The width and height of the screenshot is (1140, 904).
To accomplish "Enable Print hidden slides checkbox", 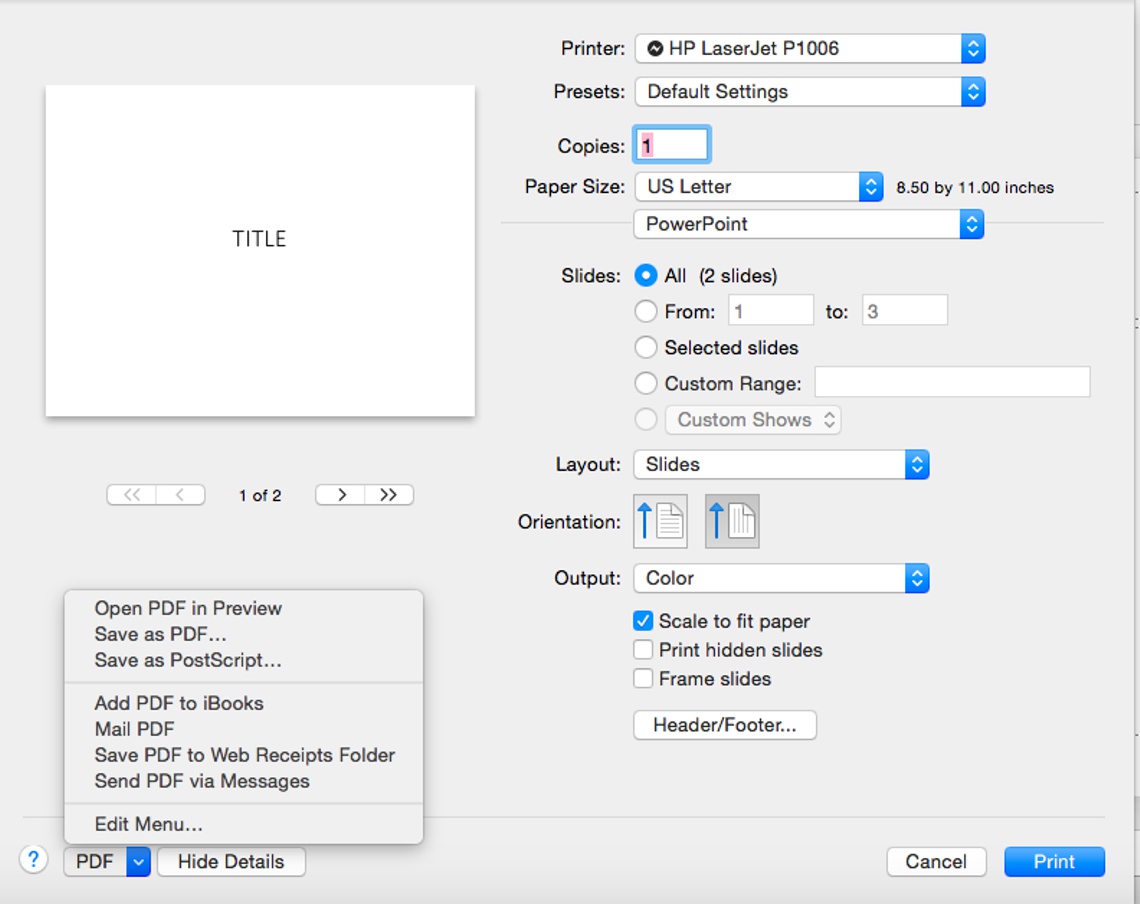I will pyautogui.click(x=643, y=649).
